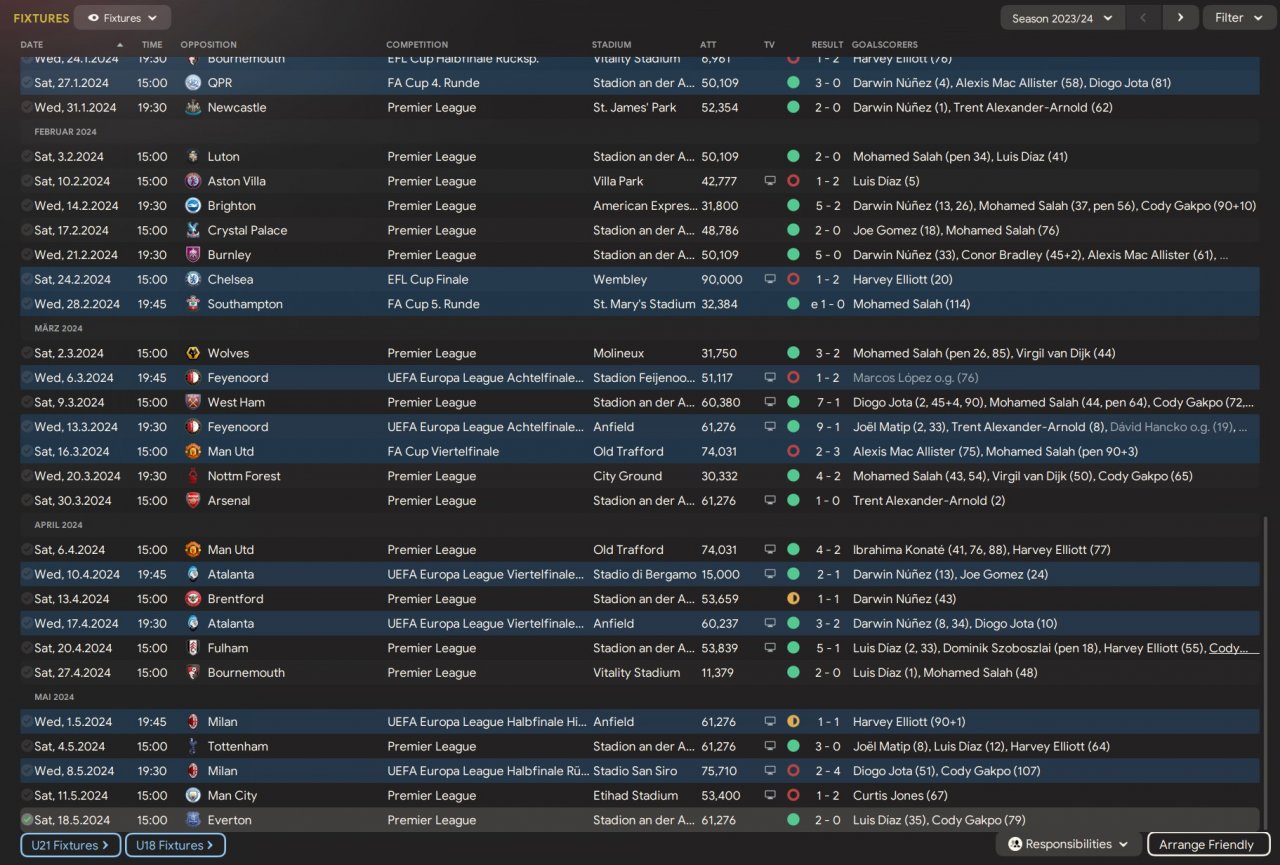Click the 'Wembley' stadium cell
Screen dimensions: 1280x865
[620, 280]
